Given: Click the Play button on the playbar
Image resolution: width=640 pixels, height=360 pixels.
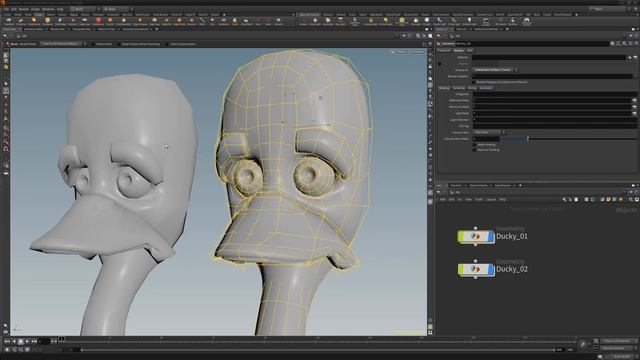Looking at the screenshot, I should pyautogui.click(x=27, y=341).
